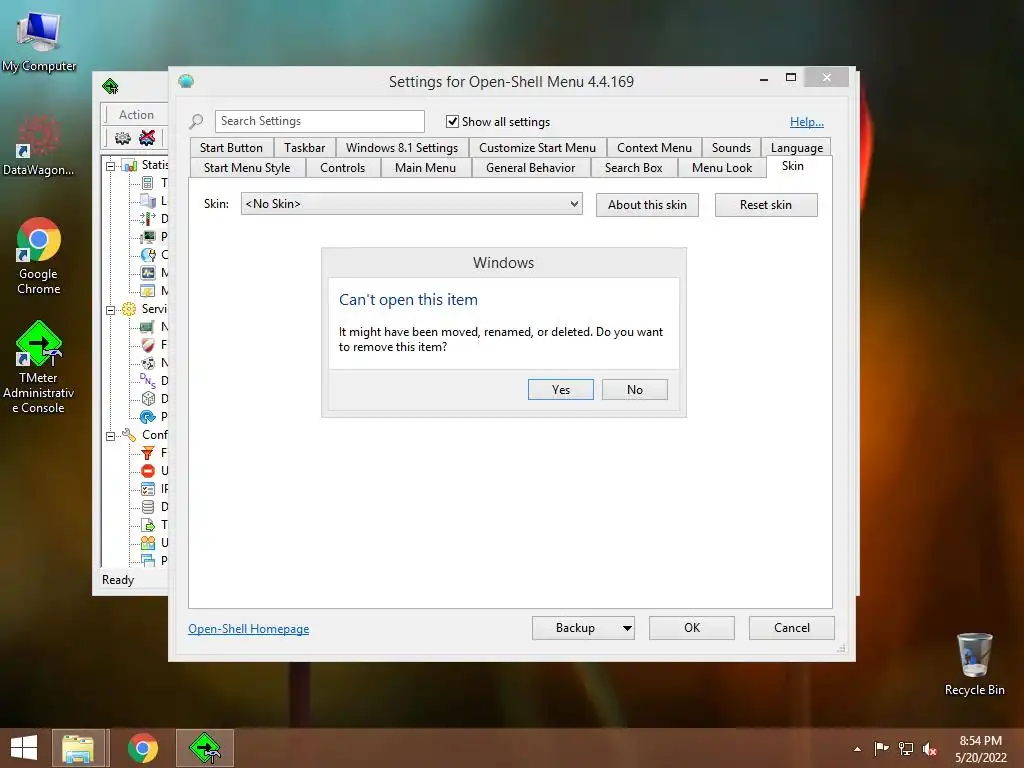
Task: Open the Sounds tab
Action: [x=731, y=148]
